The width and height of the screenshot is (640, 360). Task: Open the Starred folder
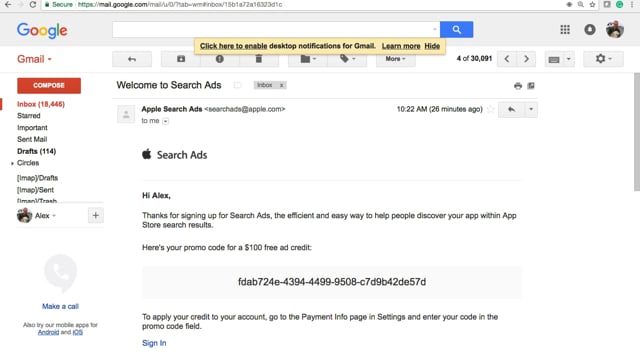(x=29, y=116)
